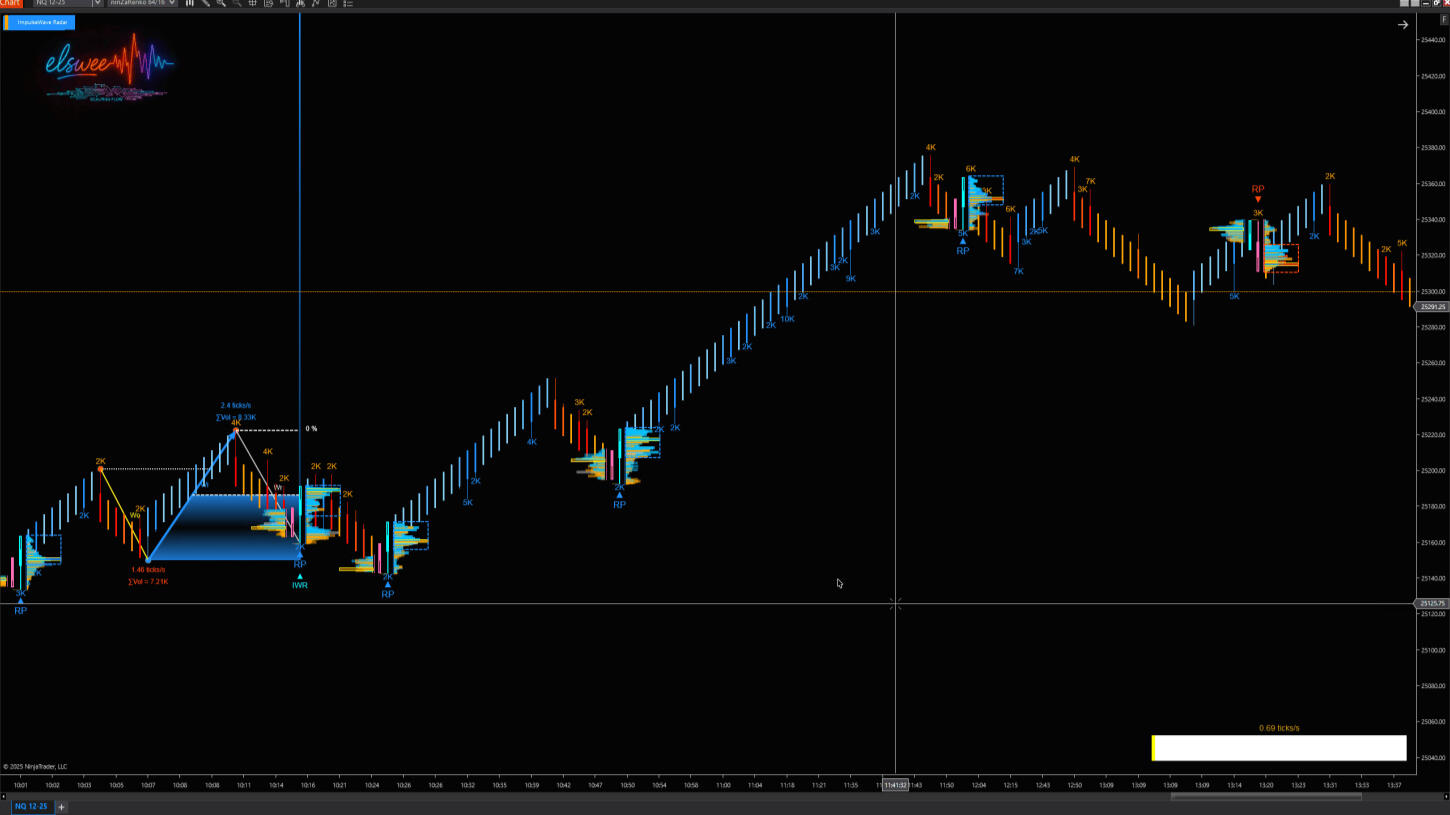Click the 25291.25 current price marker
The width and height of the screenshot is (1450, 815).
[1432, 307]
